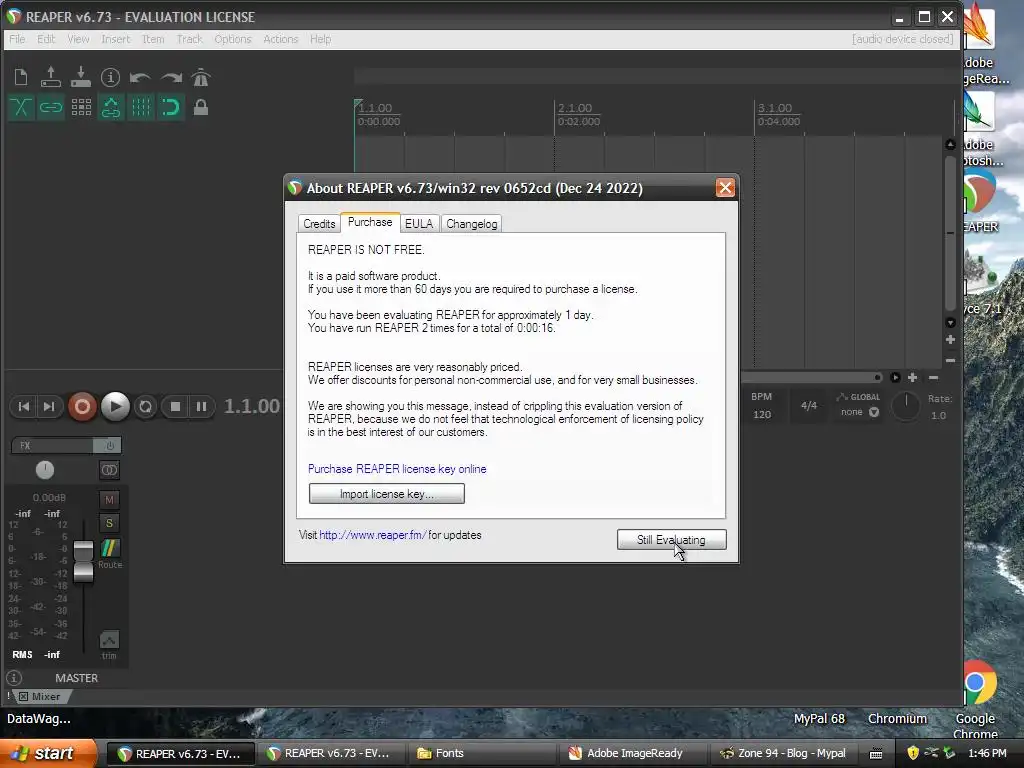Mute the master track M button
Screen dimensions: 1024x768
pyautogui.click(x=109, y=500)
